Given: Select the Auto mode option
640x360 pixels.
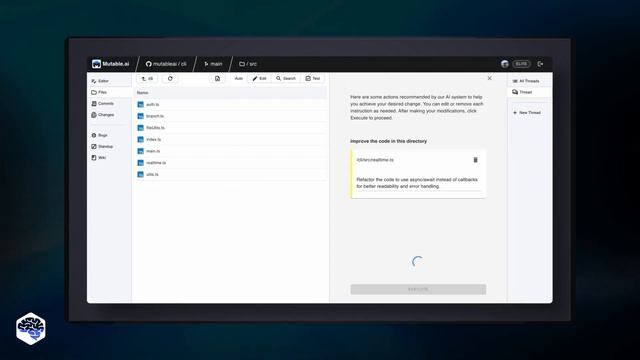Looking at the screenshot, I should 238,78.
